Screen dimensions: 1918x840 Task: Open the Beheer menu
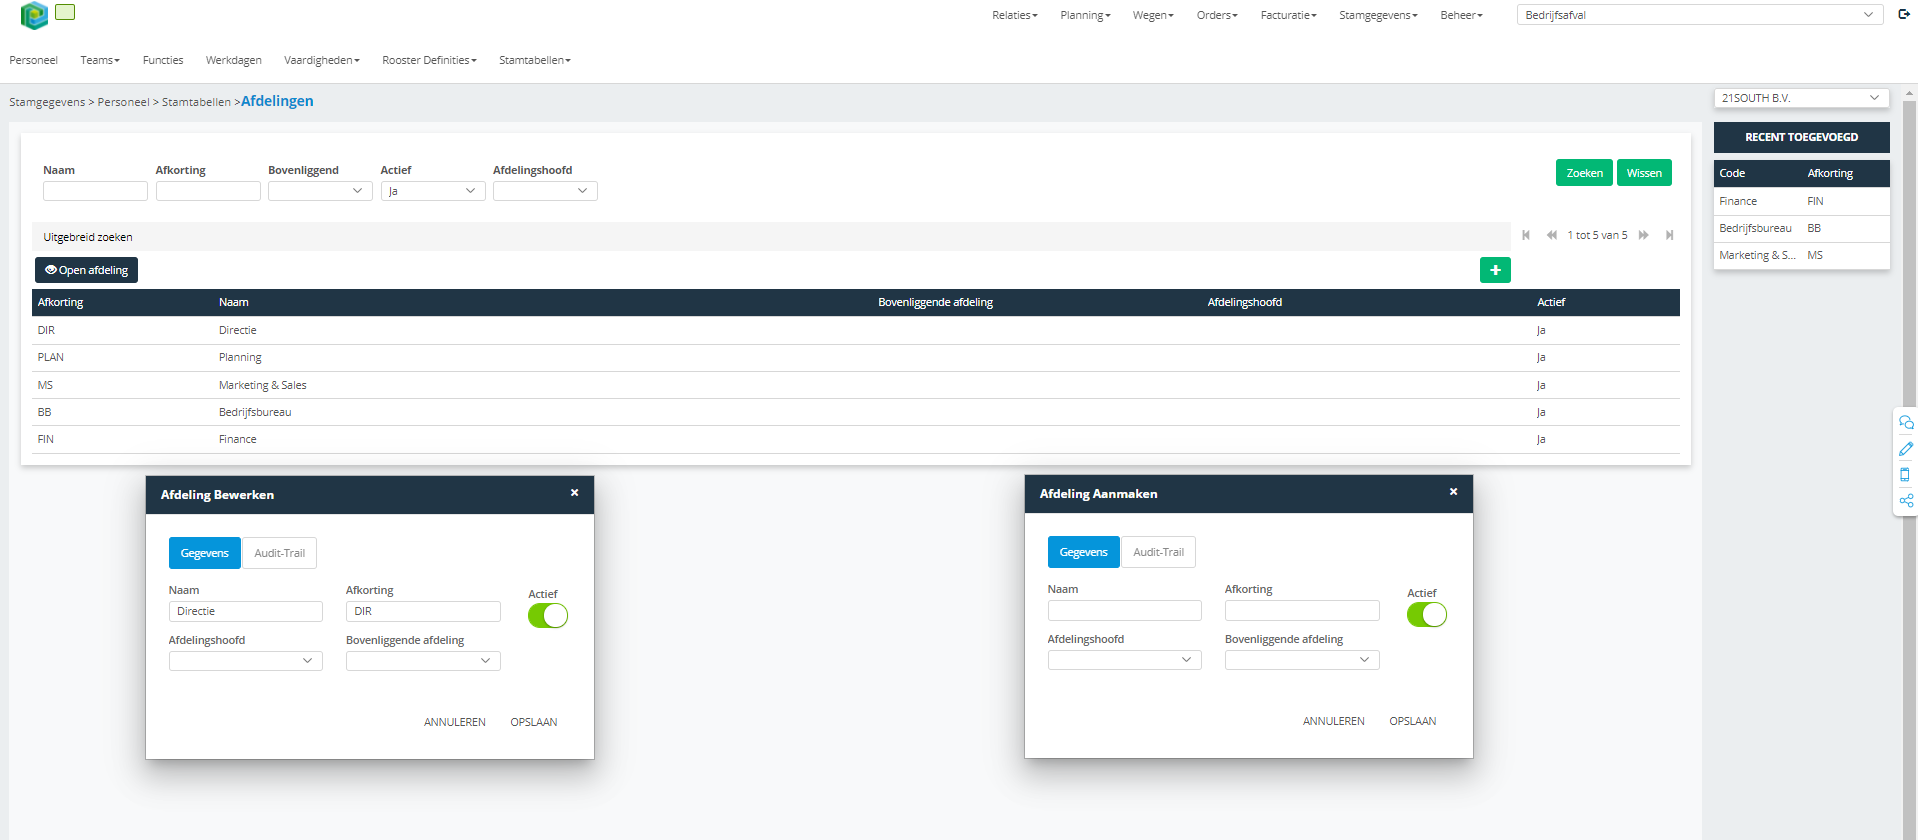click(x=1461, y=15)
